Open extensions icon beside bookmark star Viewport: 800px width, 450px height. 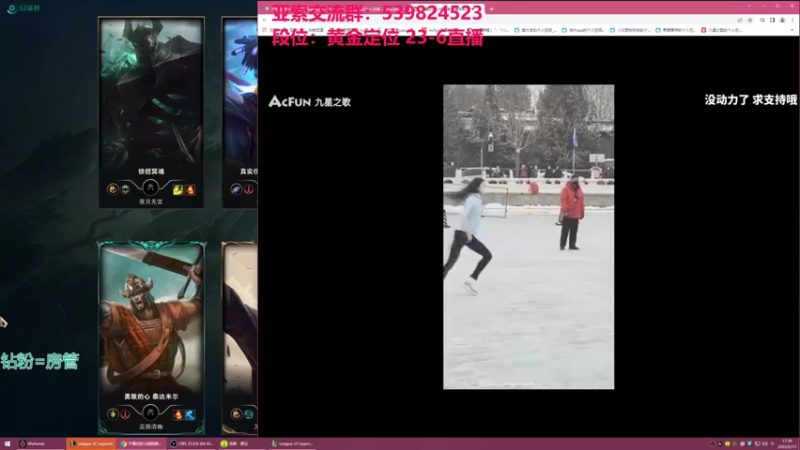point(762,20)
